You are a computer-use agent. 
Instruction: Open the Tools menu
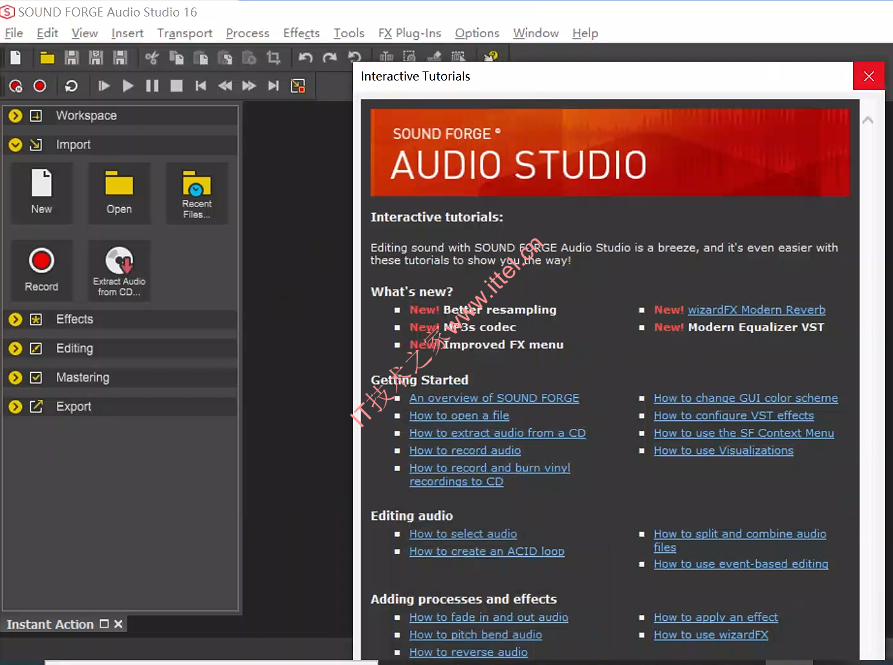[x=349, y=33]
